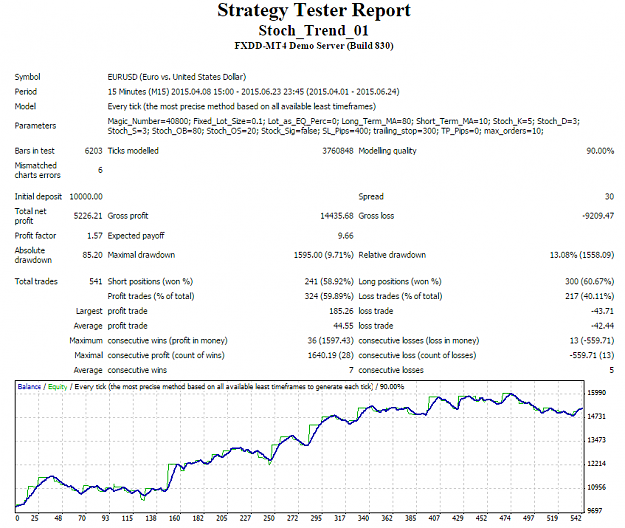Click the green 'Equity' legend label in chart
The width and height of the screenshot is (625, 528).
(57, 387)
